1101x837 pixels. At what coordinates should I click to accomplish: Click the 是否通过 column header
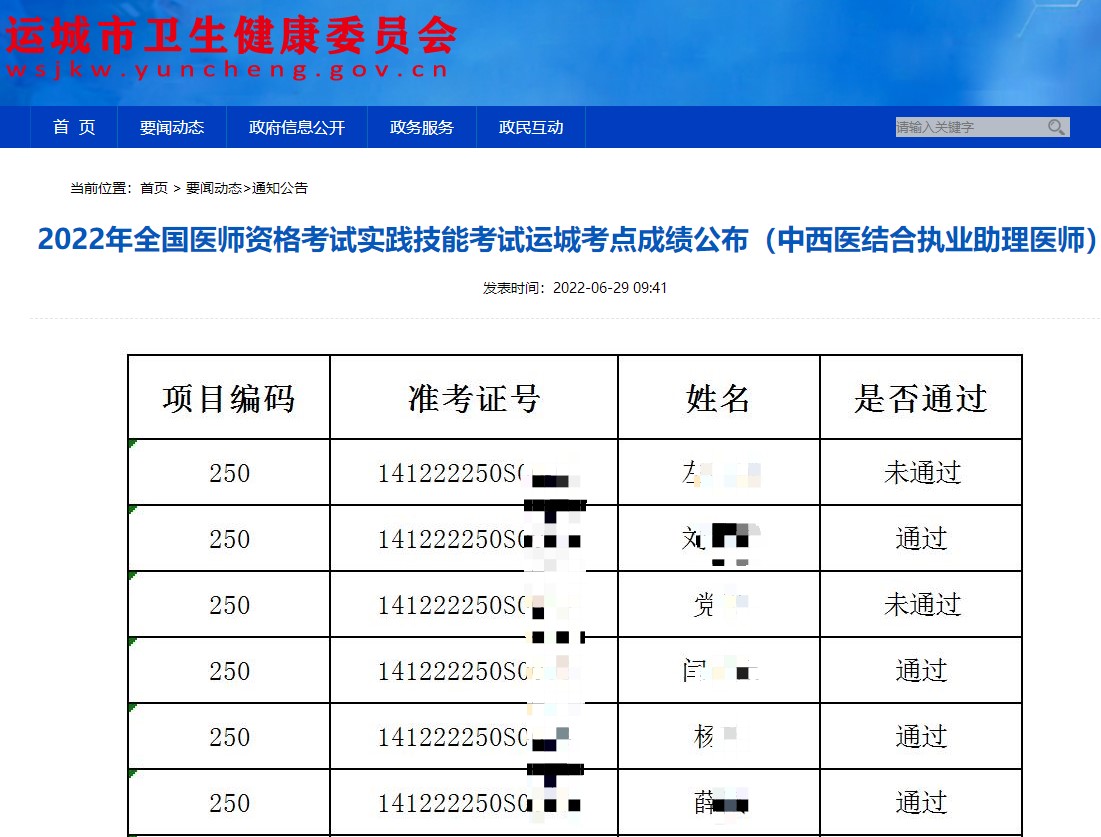coord(920,398)
